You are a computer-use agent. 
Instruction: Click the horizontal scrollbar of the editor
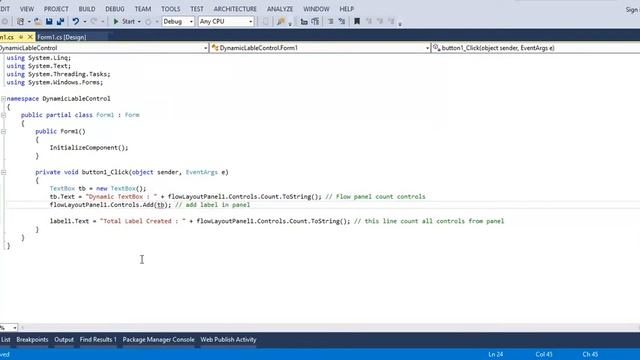329,327
